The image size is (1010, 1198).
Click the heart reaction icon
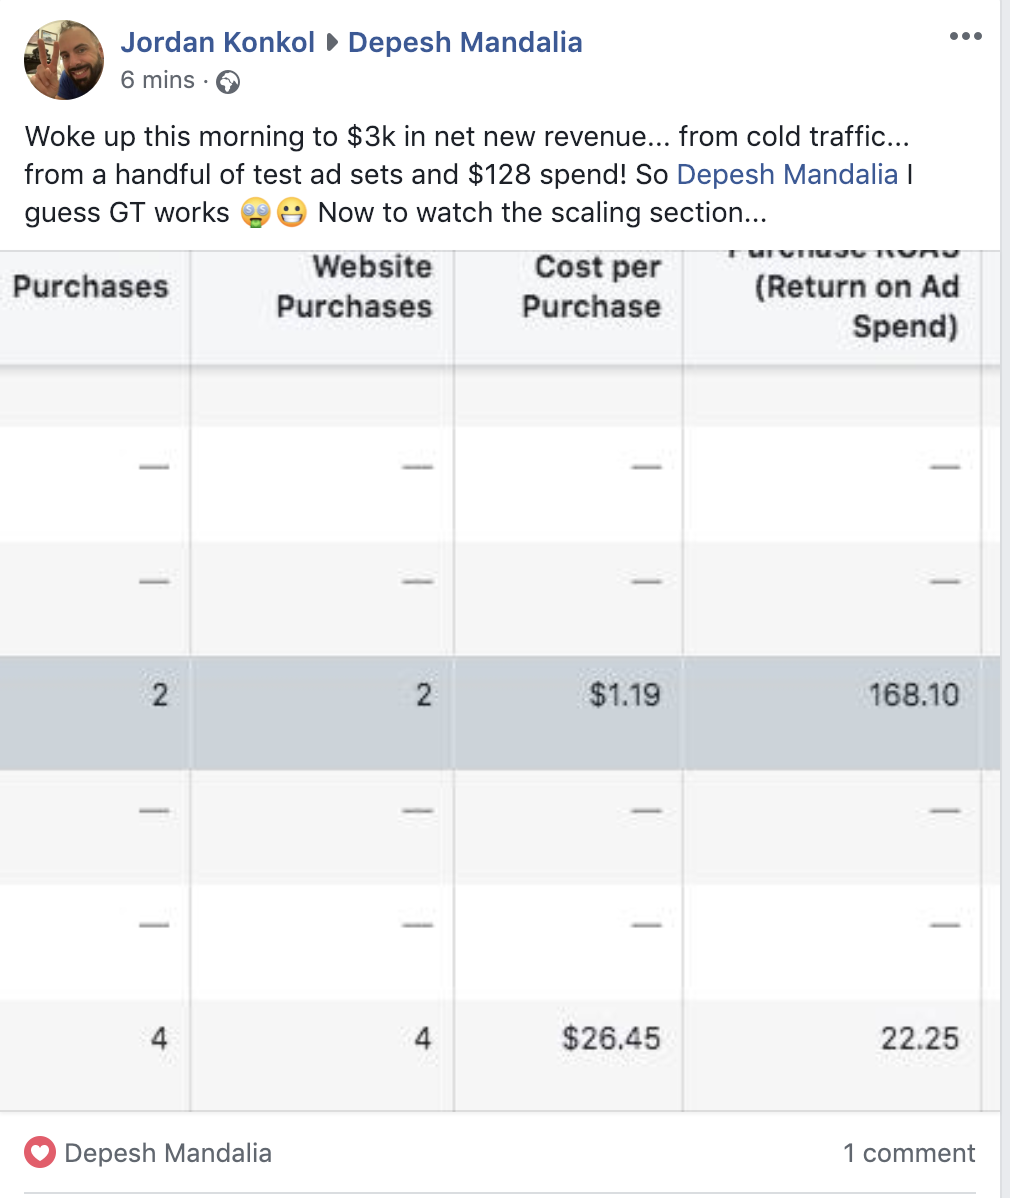pyautogui.click(x=40, y=1152)
